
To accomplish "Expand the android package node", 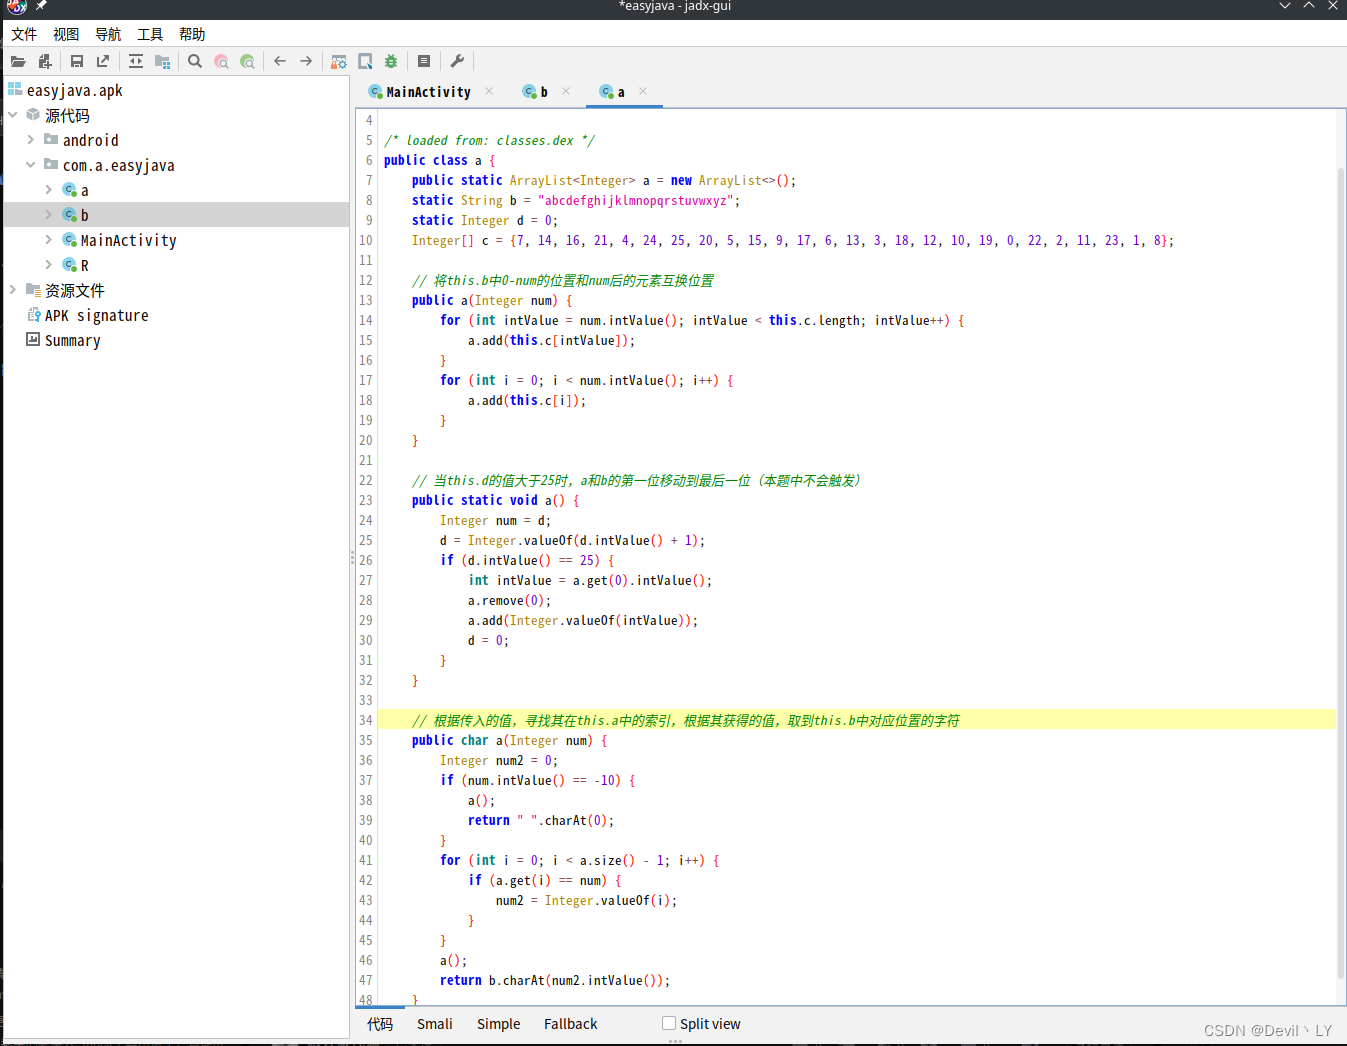I will tap(30, 140).
